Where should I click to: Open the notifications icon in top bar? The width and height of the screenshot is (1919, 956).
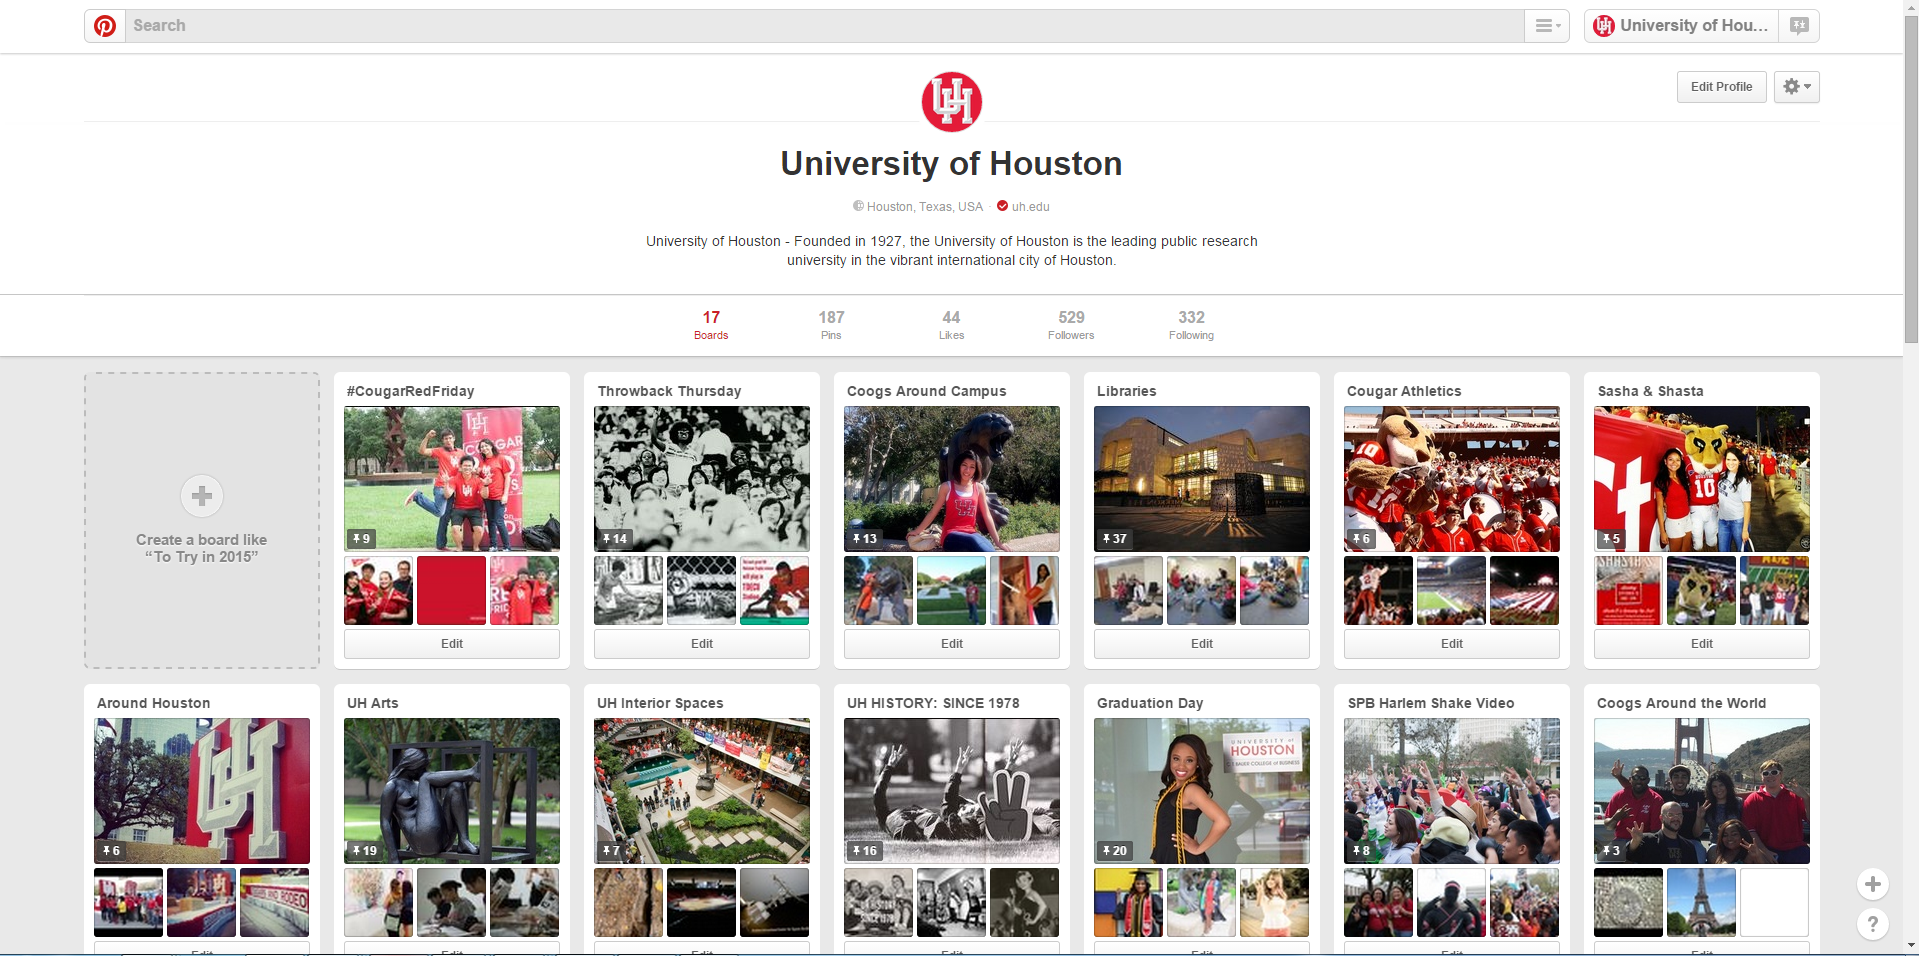tap(1799, 26)
